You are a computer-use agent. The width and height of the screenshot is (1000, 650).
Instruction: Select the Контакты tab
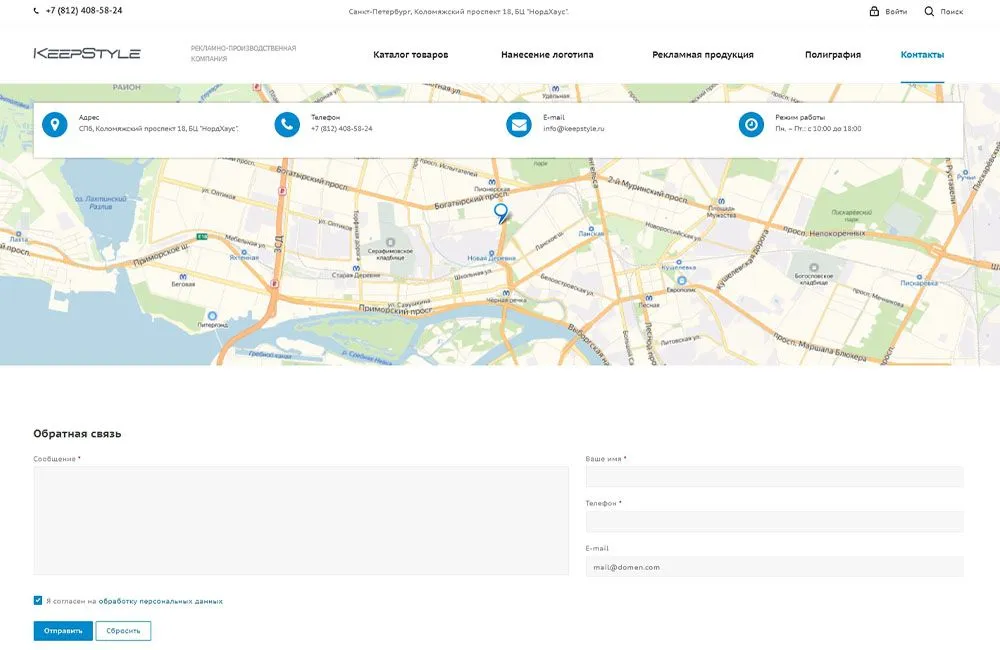click(x=922, y=55)
